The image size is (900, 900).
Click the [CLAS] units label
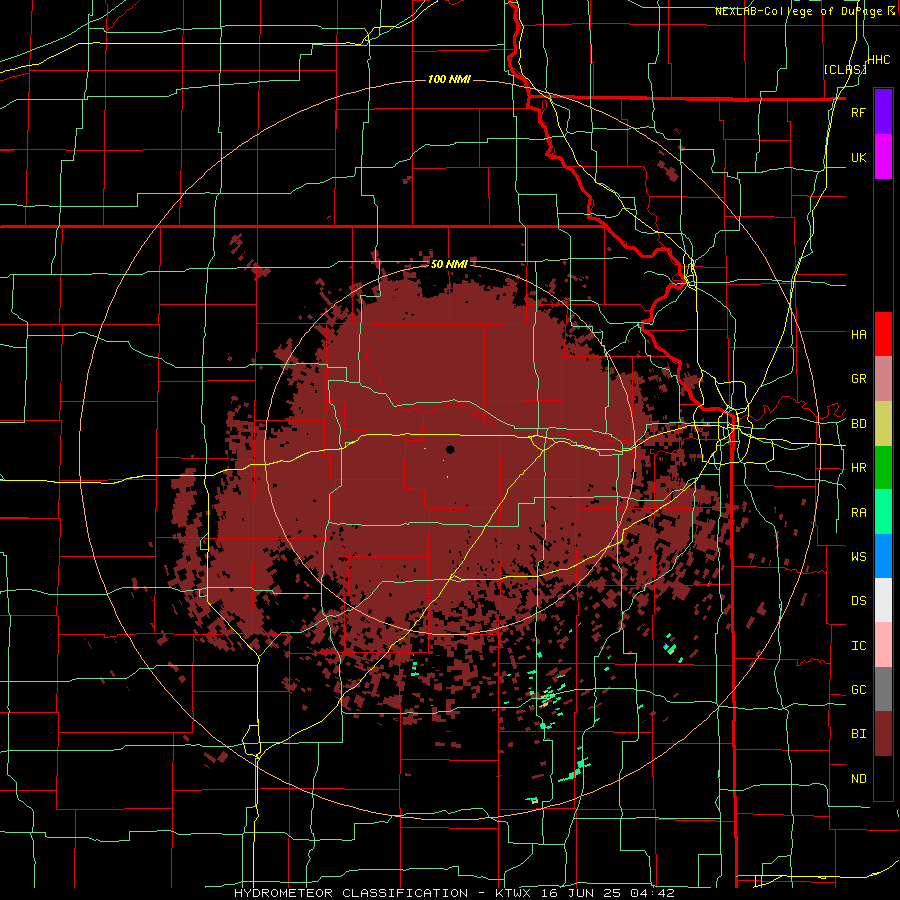coord(844,69)
